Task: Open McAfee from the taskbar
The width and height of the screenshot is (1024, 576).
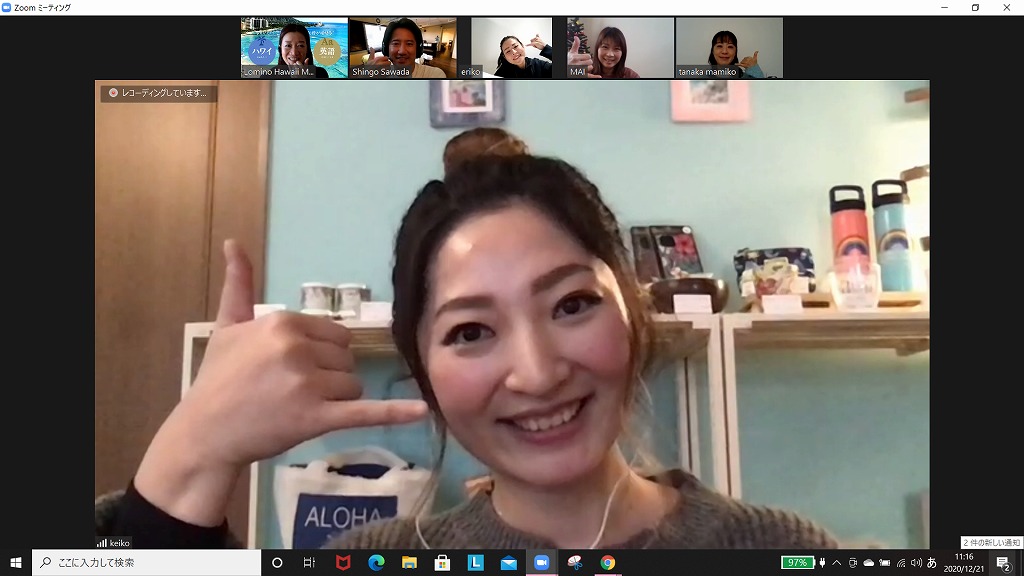Action: click(343, 562)
